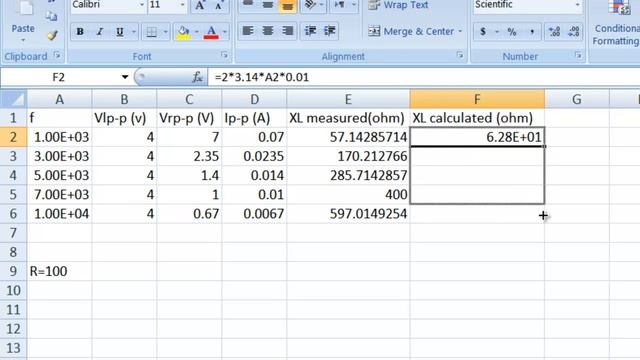The height and width of the screenshot is (360, 640).
Task: Align text left
Action: pyautogui.click(x=248, y=31)
